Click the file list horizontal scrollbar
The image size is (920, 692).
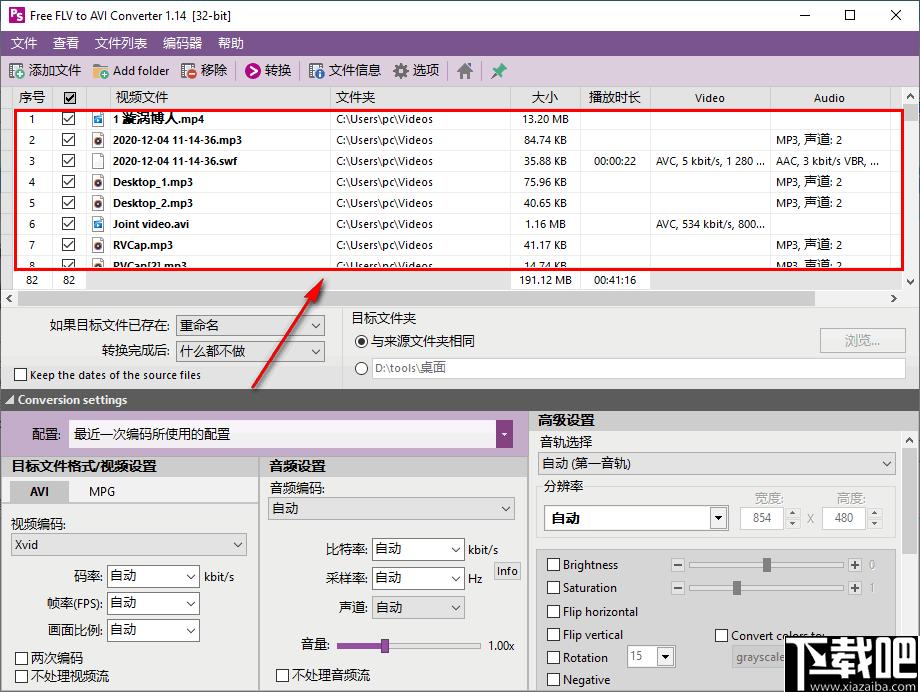[416, 298]
